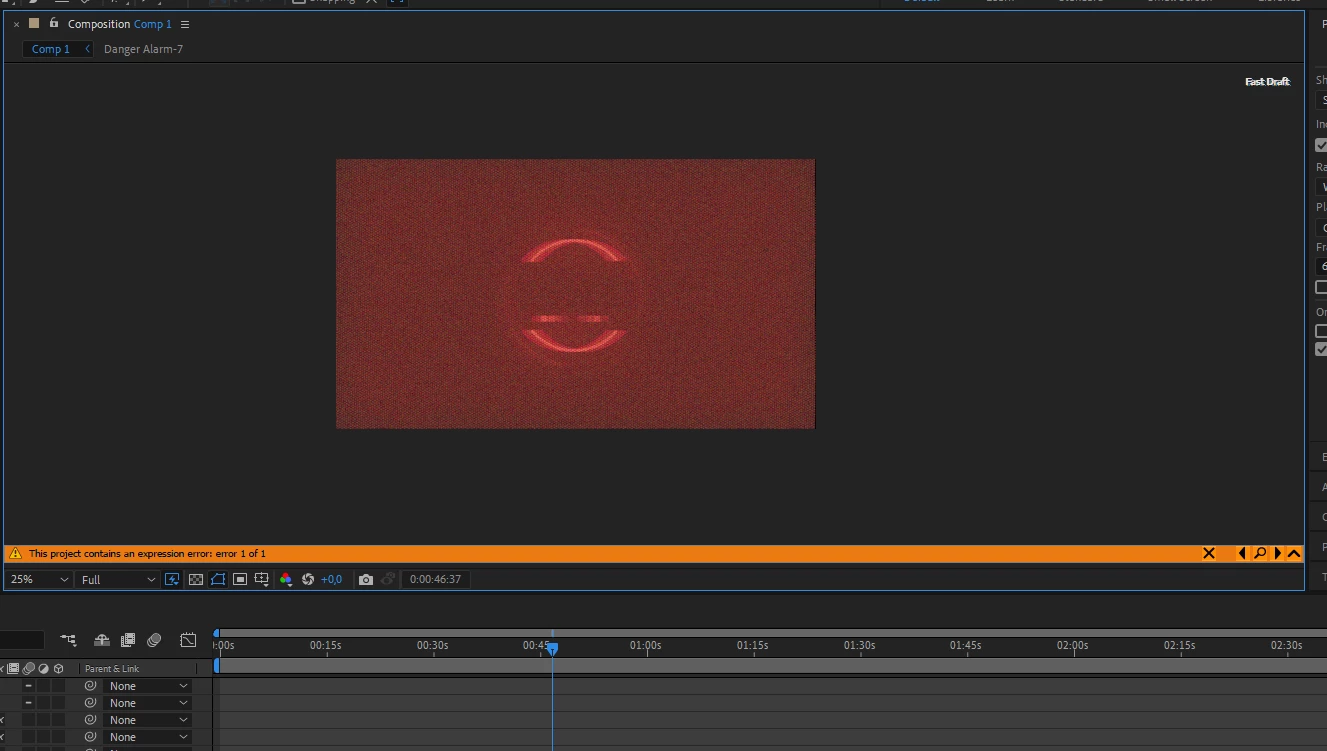
Task: Click the Fast Draft label
Action: tap(1267, 82)
